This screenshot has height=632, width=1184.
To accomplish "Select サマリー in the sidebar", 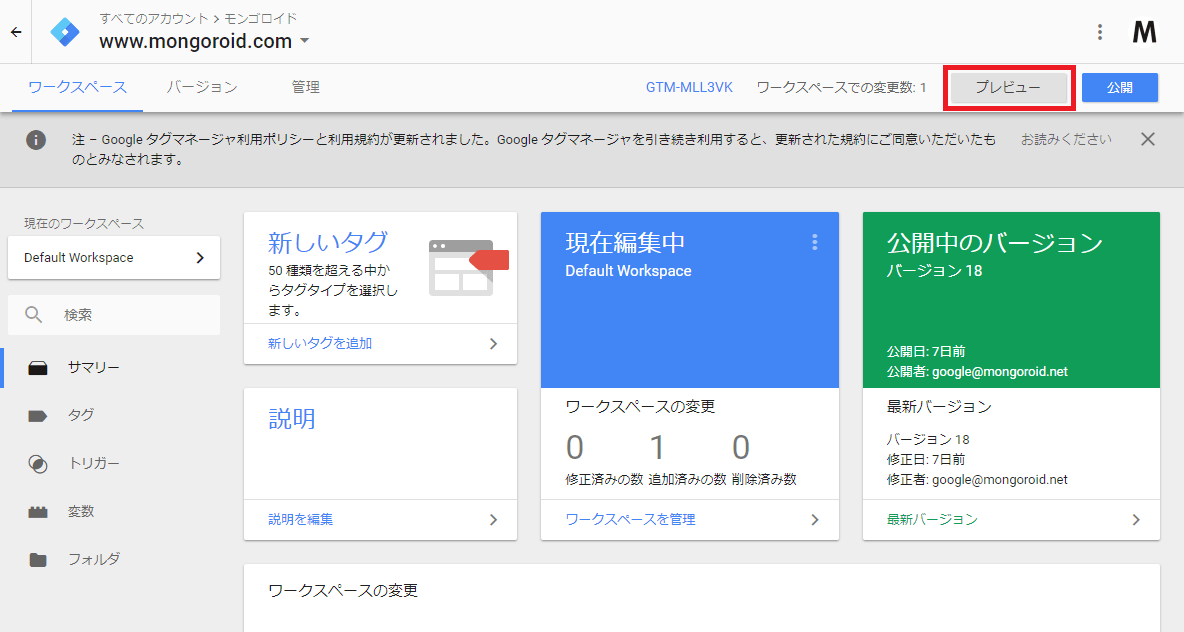I will 93,368.
